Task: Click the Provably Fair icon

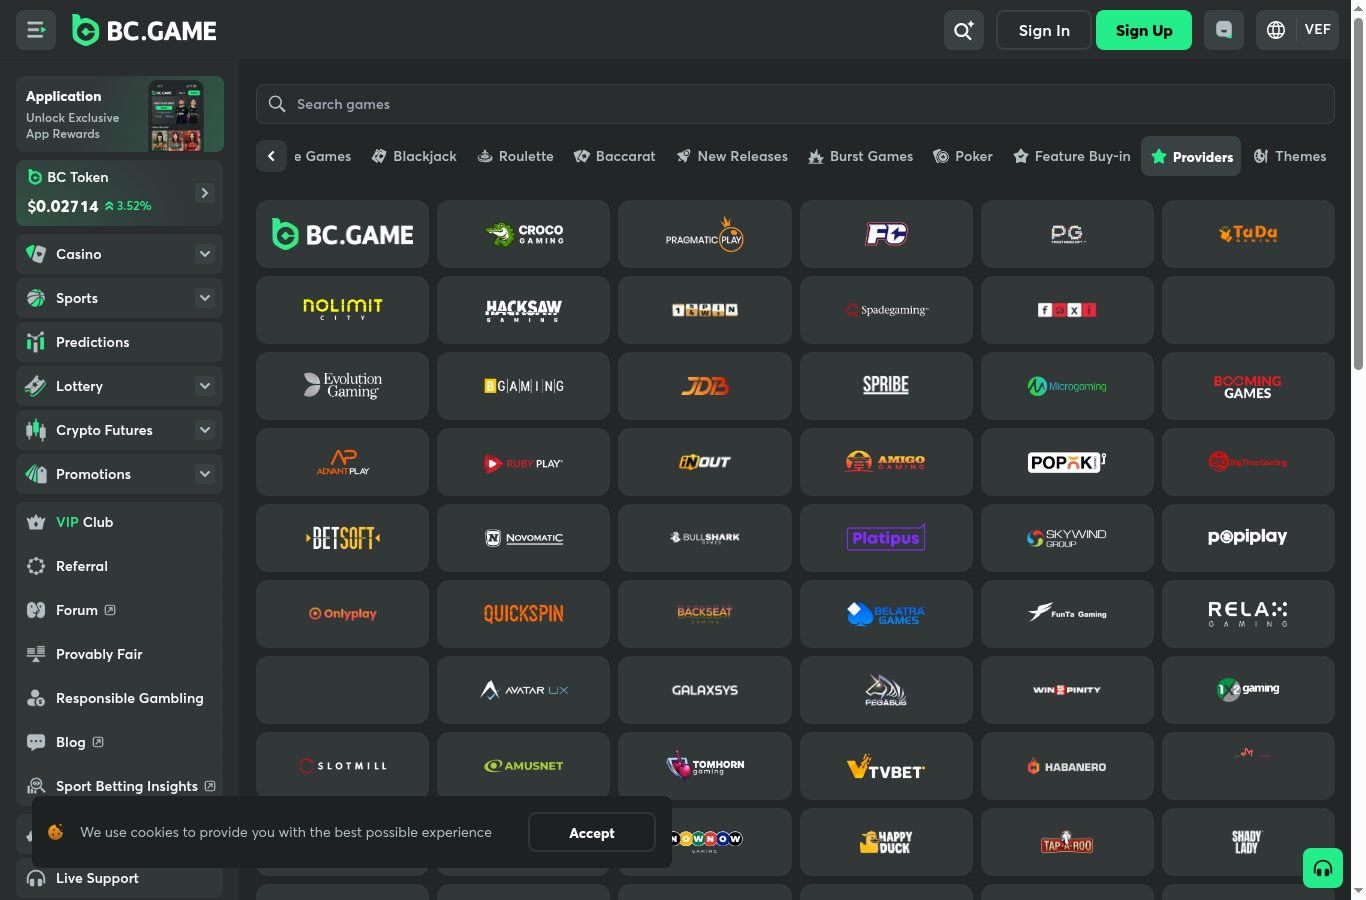Action: point(36,654)
